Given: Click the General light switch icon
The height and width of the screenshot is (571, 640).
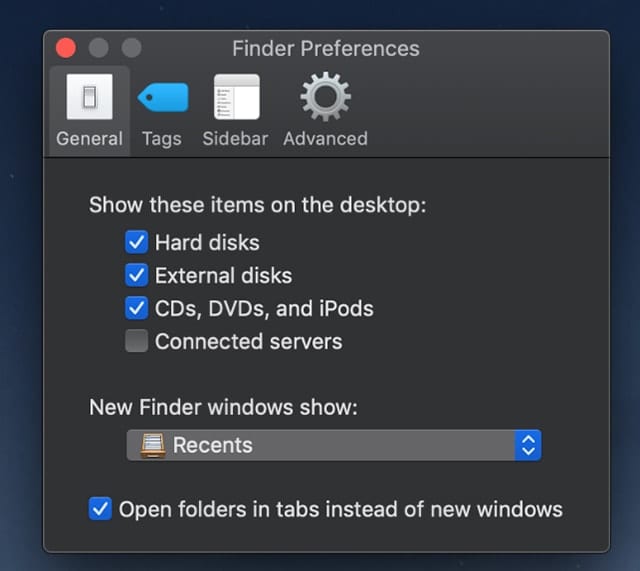Looking at the screenshot, I should point(89,97).
